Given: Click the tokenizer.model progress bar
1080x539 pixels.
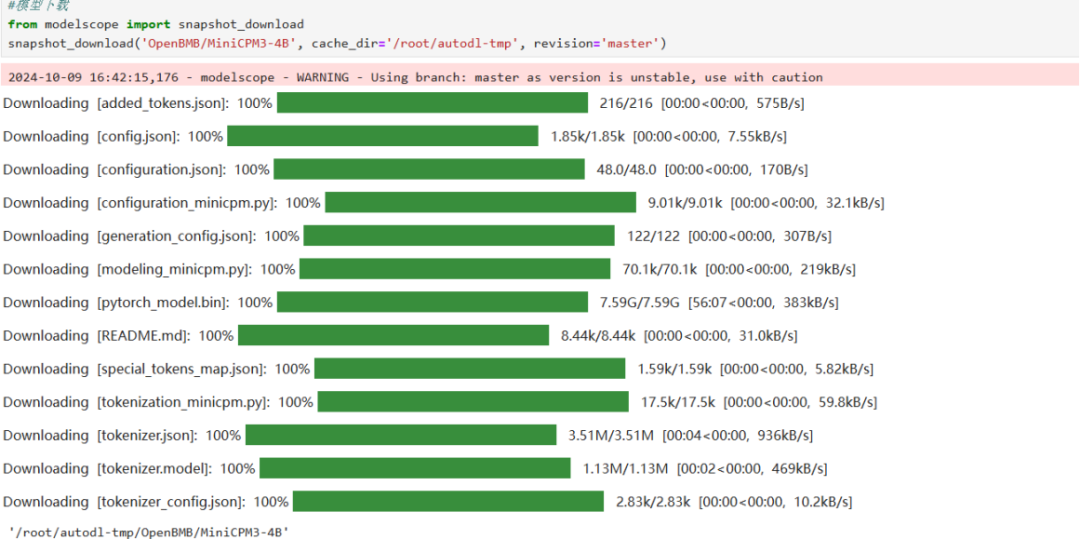Looking at the screenshot, I should tap(415, 469).
